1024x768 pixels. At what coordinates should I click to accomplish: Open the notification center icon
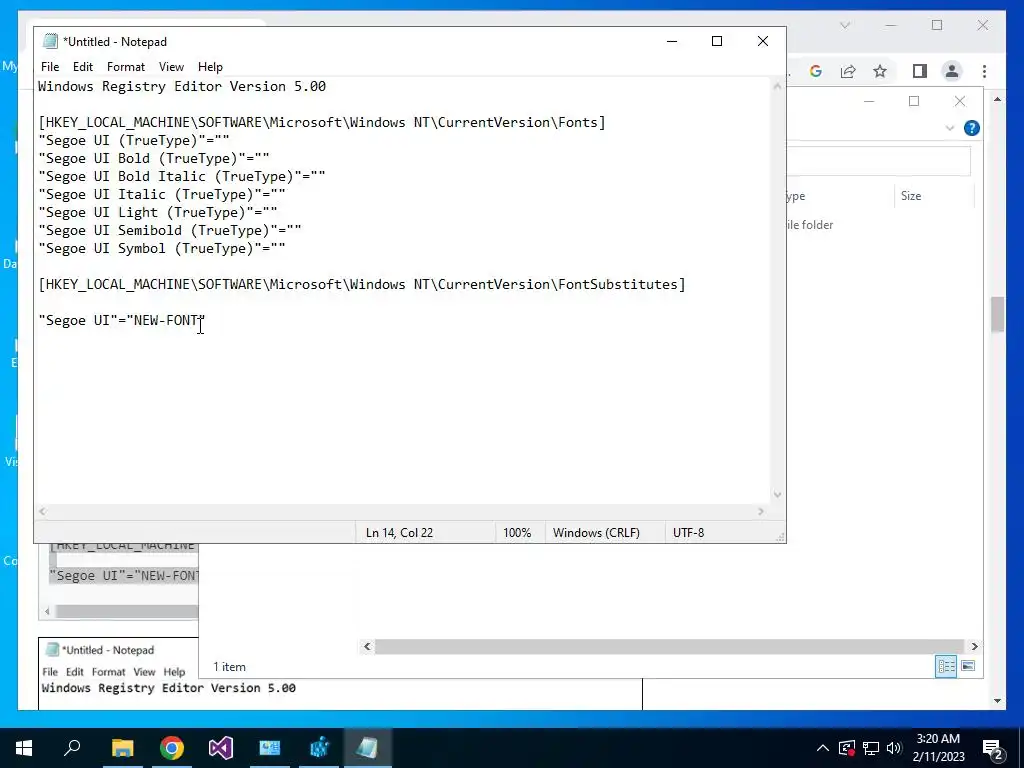[x=992, y=748]
